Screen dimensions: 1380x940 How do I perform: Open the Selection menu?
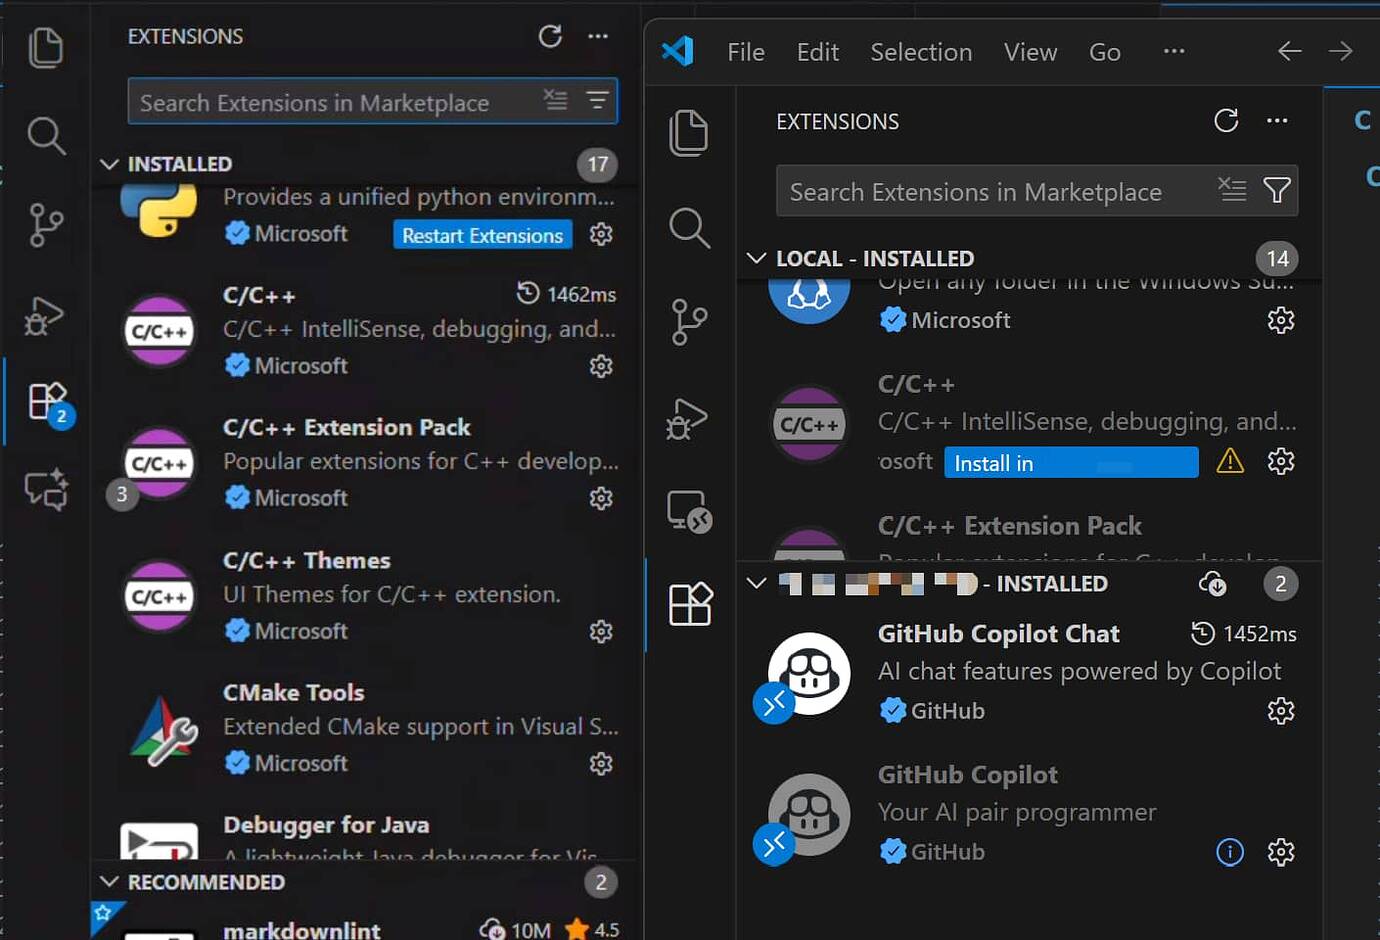pyautogui.click(x=920, y=52)
